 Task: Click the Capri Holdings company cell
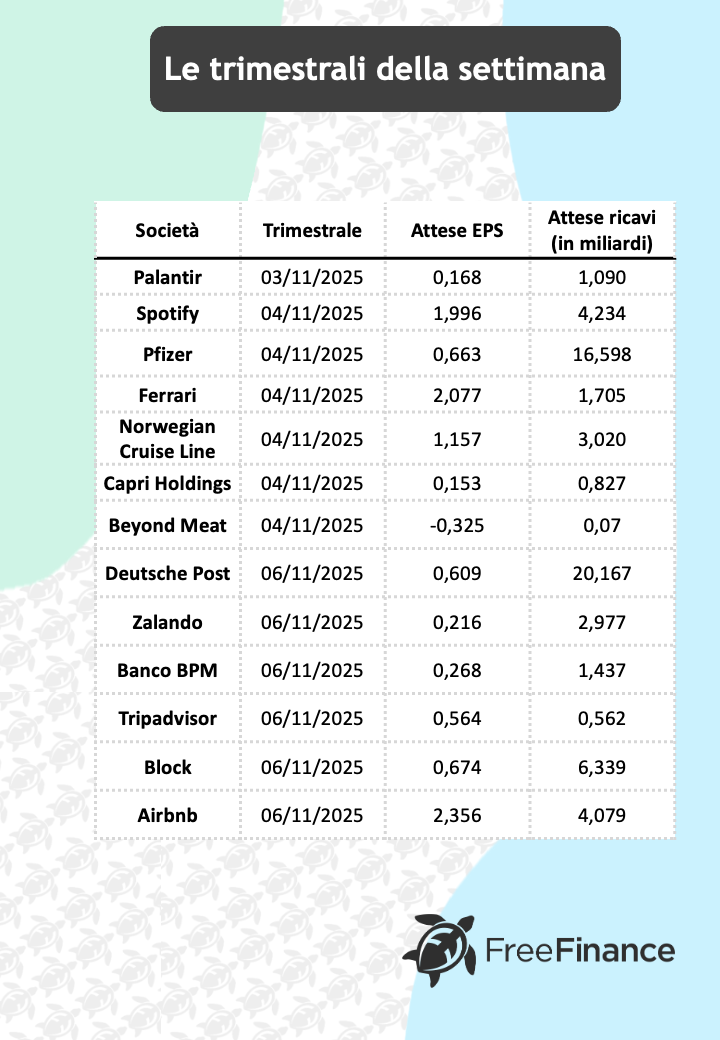(x=167, y=484)
